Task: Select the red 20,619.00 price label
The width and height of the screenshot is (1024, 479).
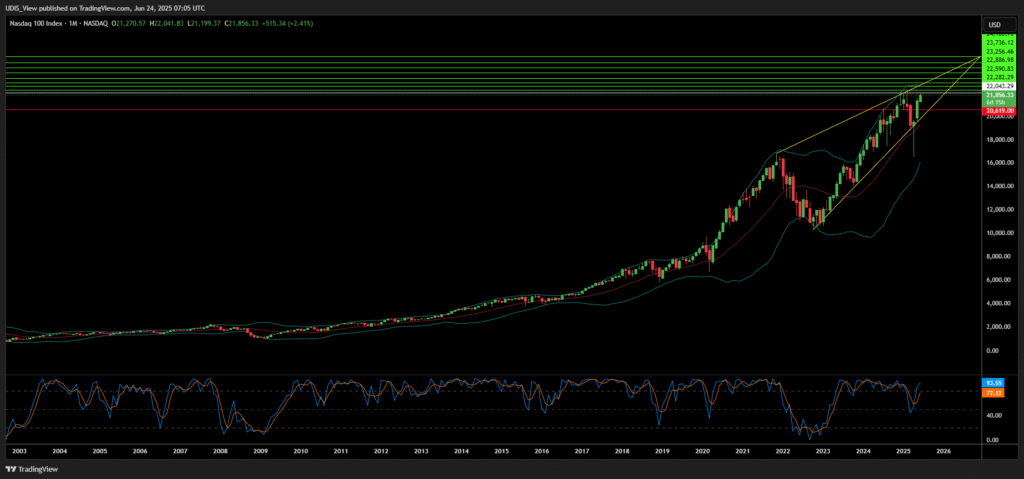Action: [999, 111]
